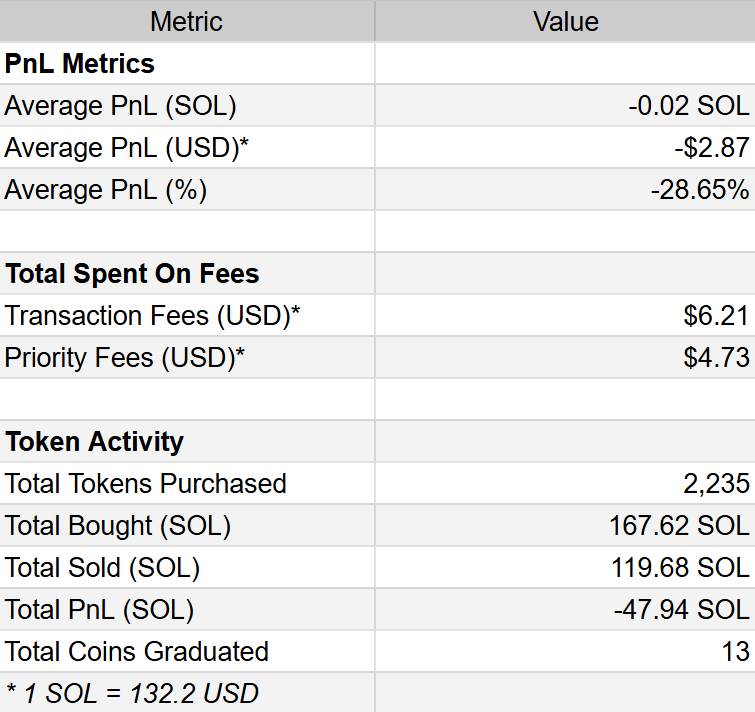This screenshot has width=755, height=712.
Task: Select the Value column header
Action: pos(565,21)
